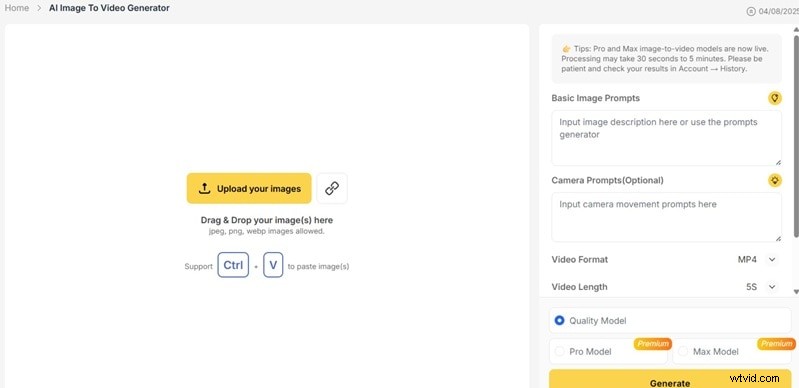Screen dimensions: 799x388
Task: Click the V key hint box
Action: tap(273, 265)
